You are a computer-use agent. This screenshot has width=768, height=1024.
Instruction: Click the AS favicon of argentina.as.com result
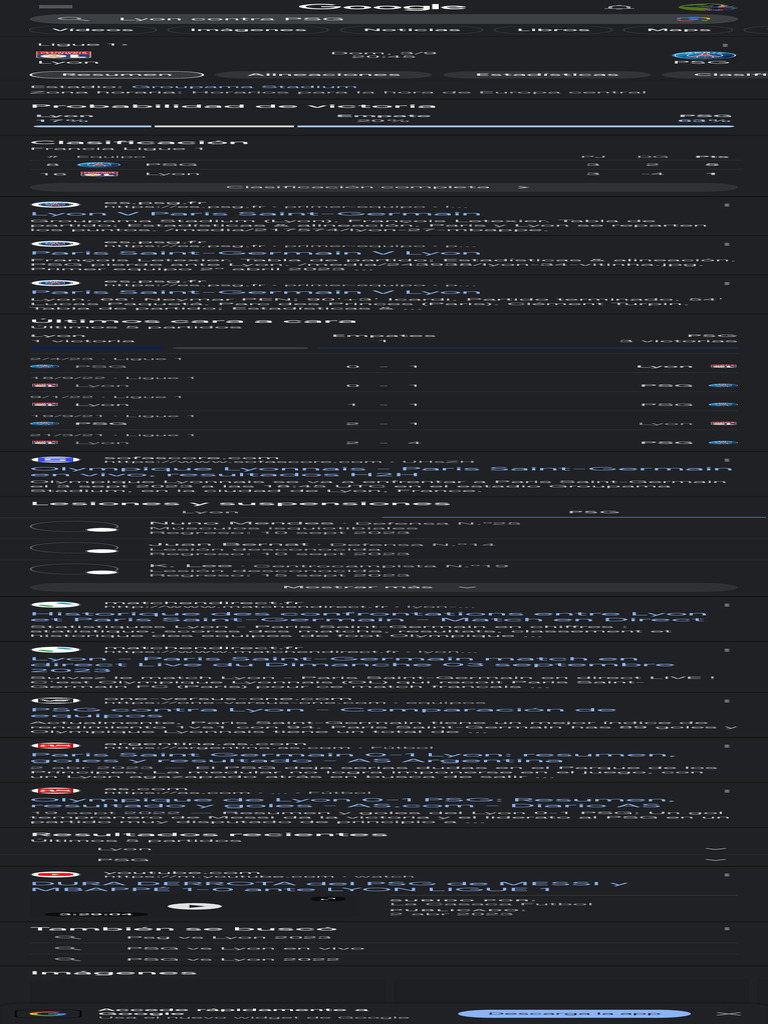pos(56,746)
